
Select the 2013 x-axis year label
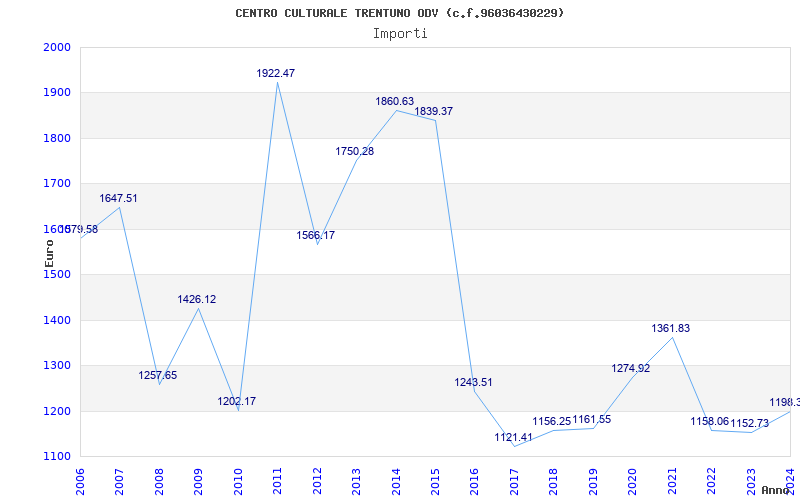pyautogui.click(x=356, y=482)
